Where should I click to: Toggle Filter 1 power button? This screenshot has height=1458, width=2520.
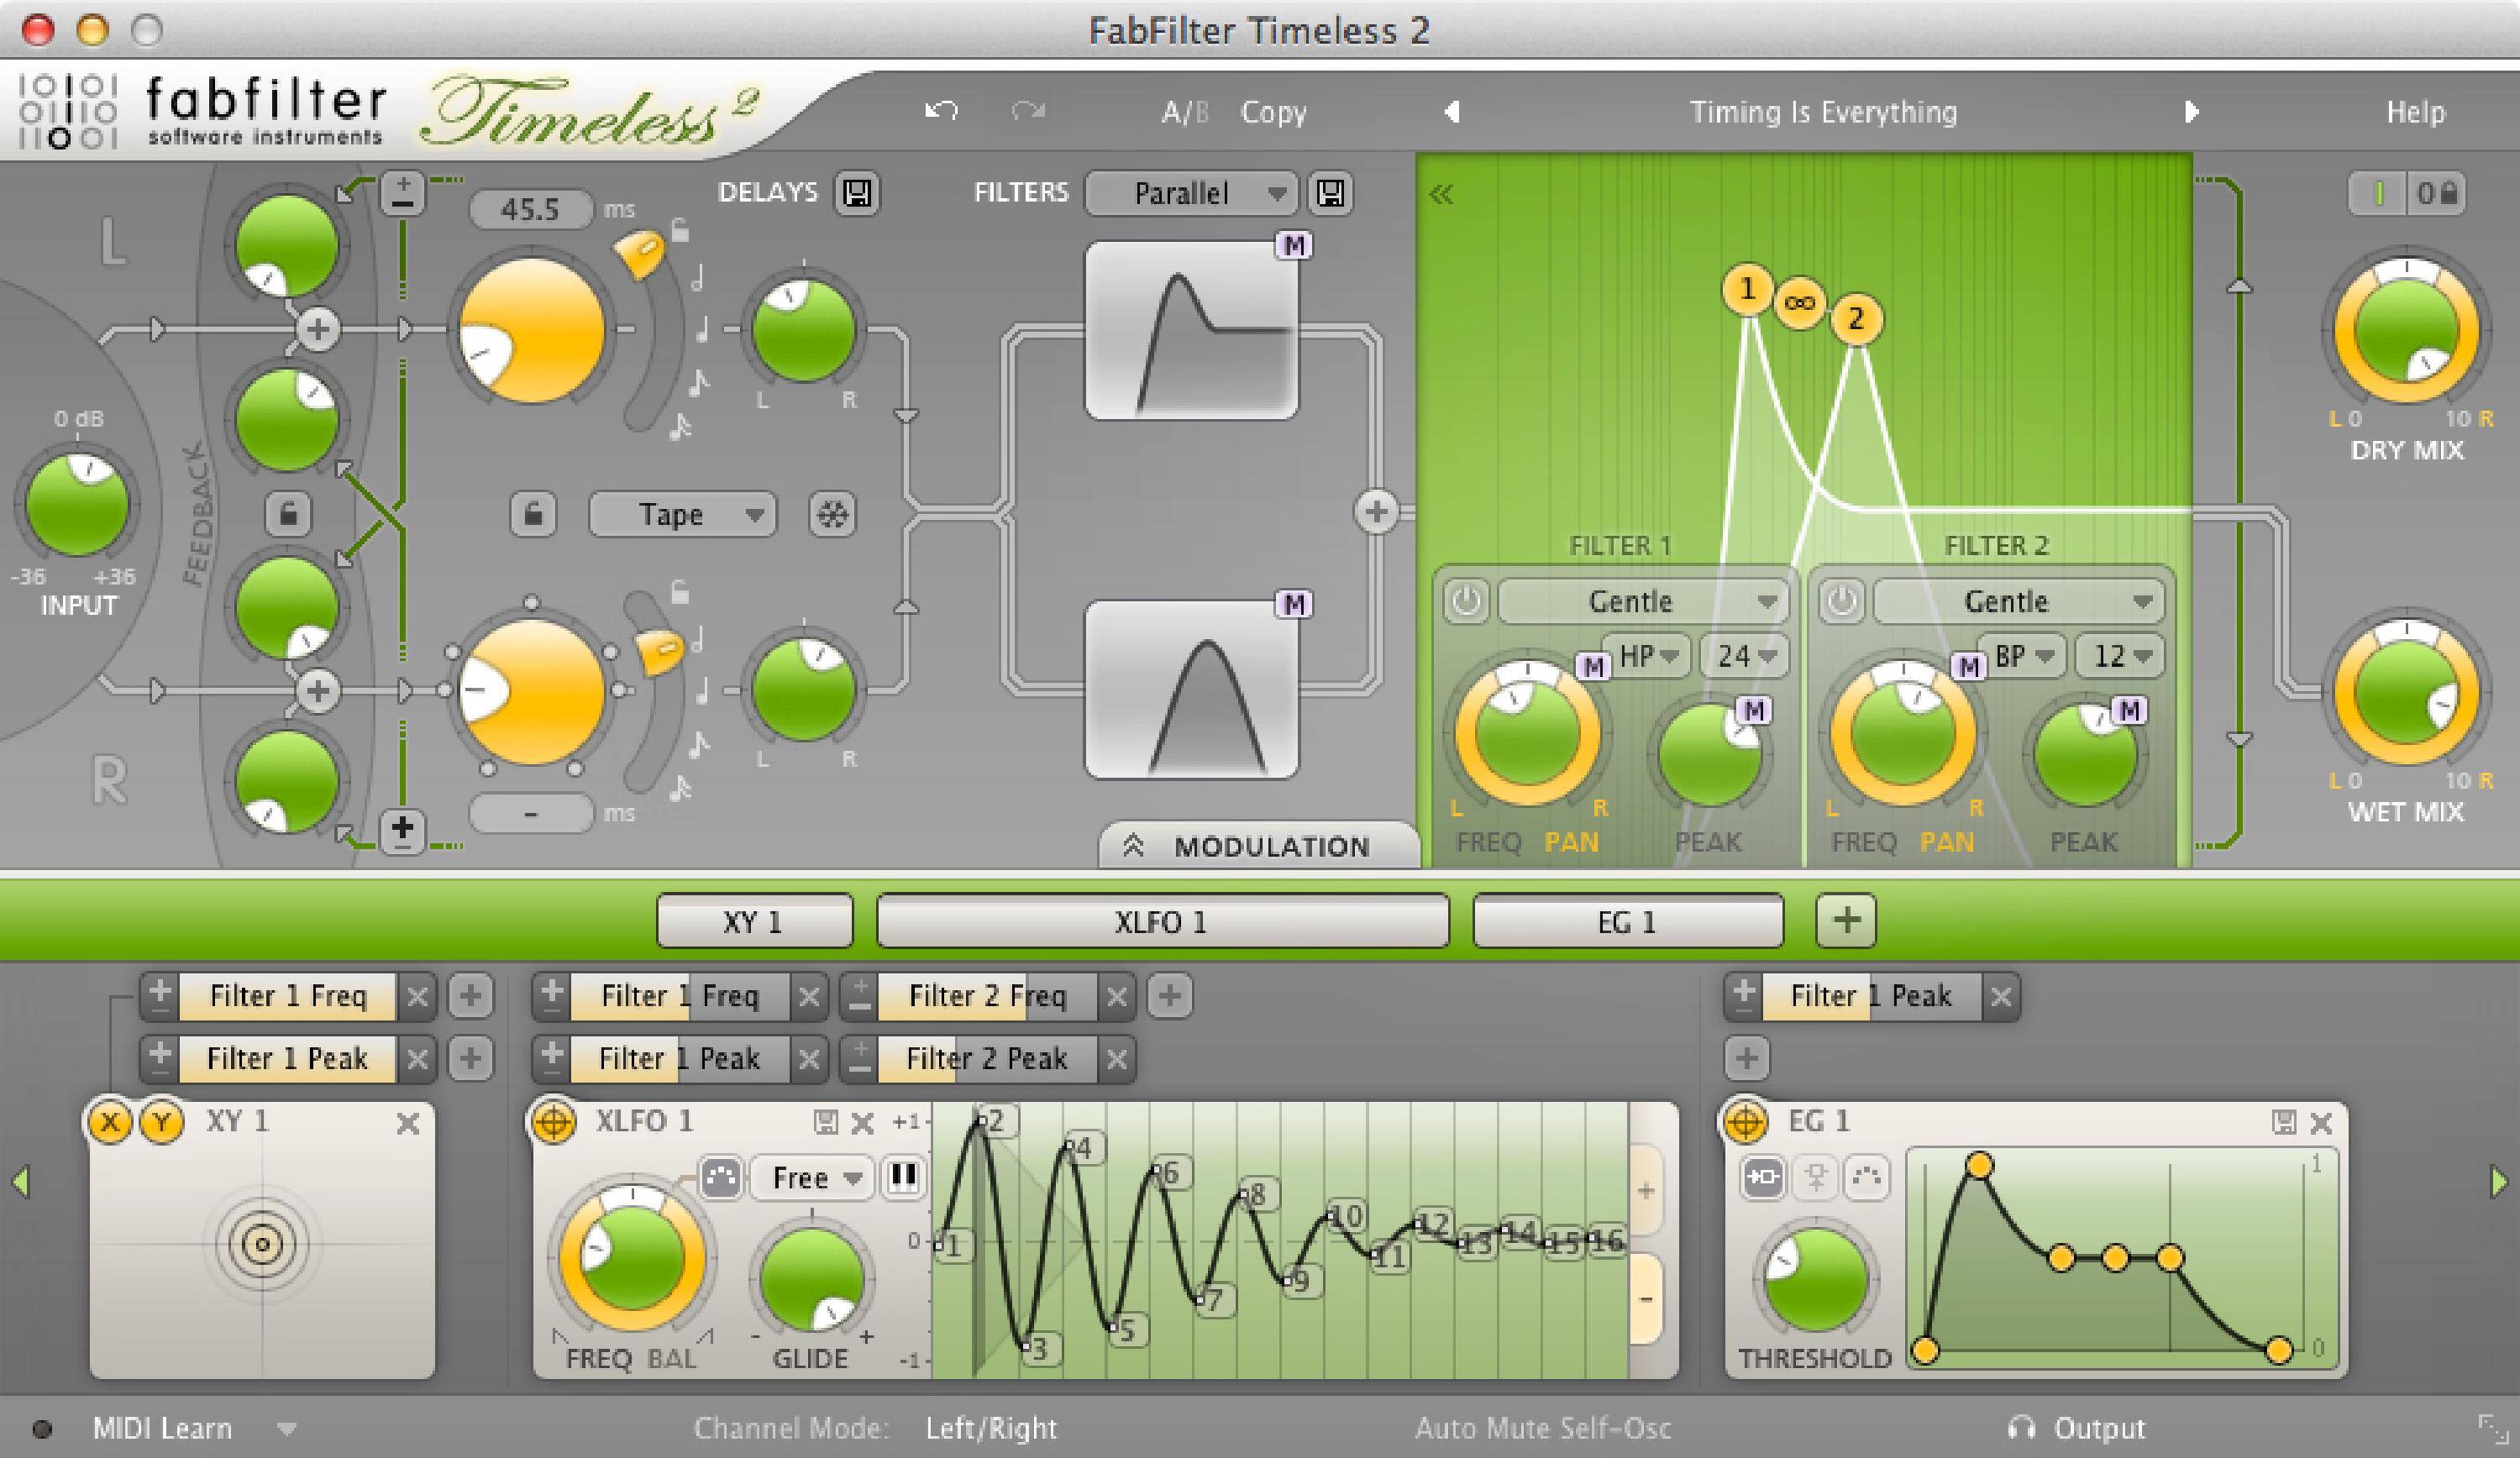click(x=1466, y=602)
